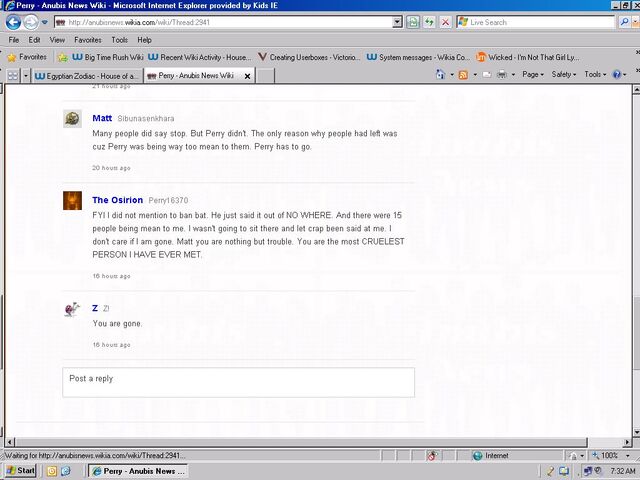Click the red Stop loading icon

(445, 22)
